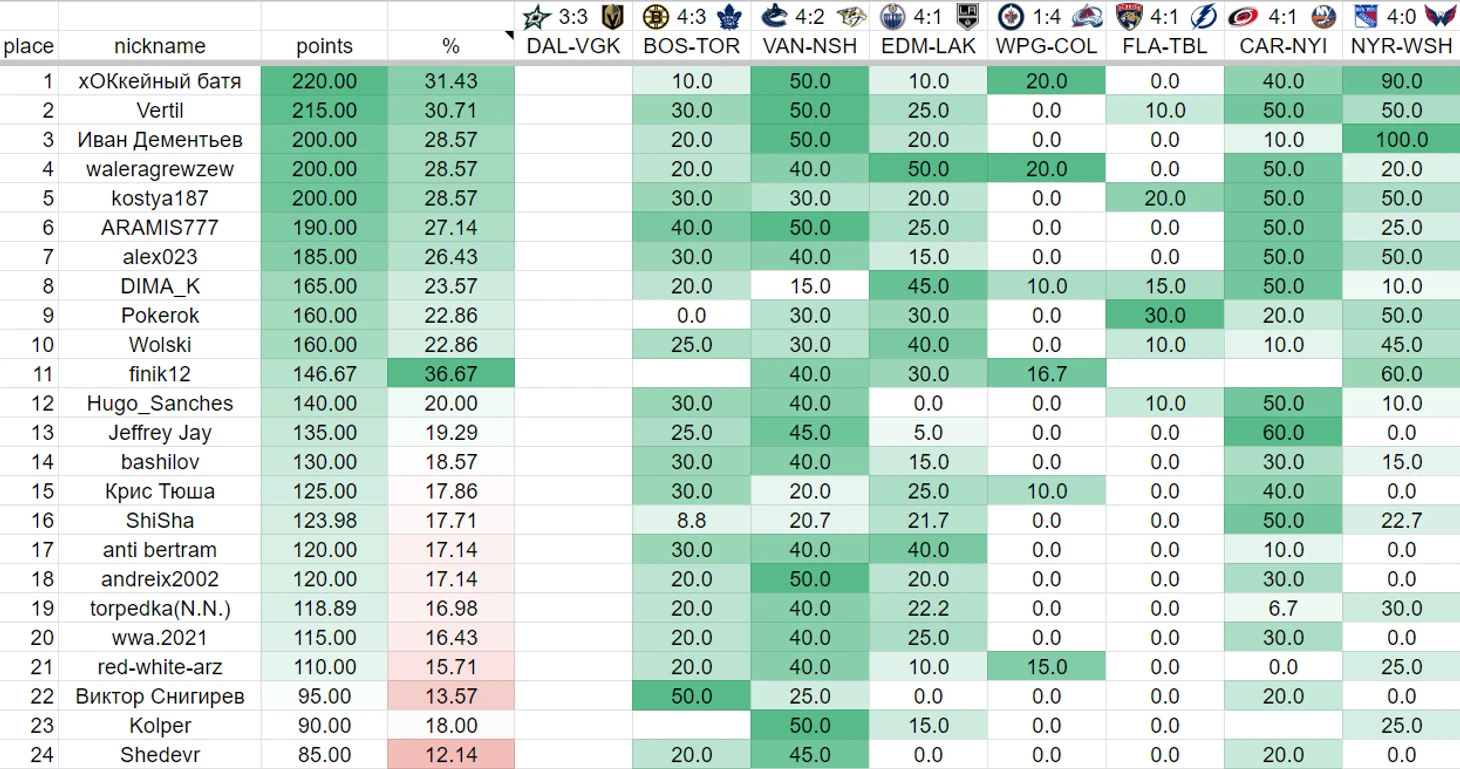This screenshot has width=1460, height=769.
Task: Select nickname cell 'Shedevr'
Action: [160, 755]
